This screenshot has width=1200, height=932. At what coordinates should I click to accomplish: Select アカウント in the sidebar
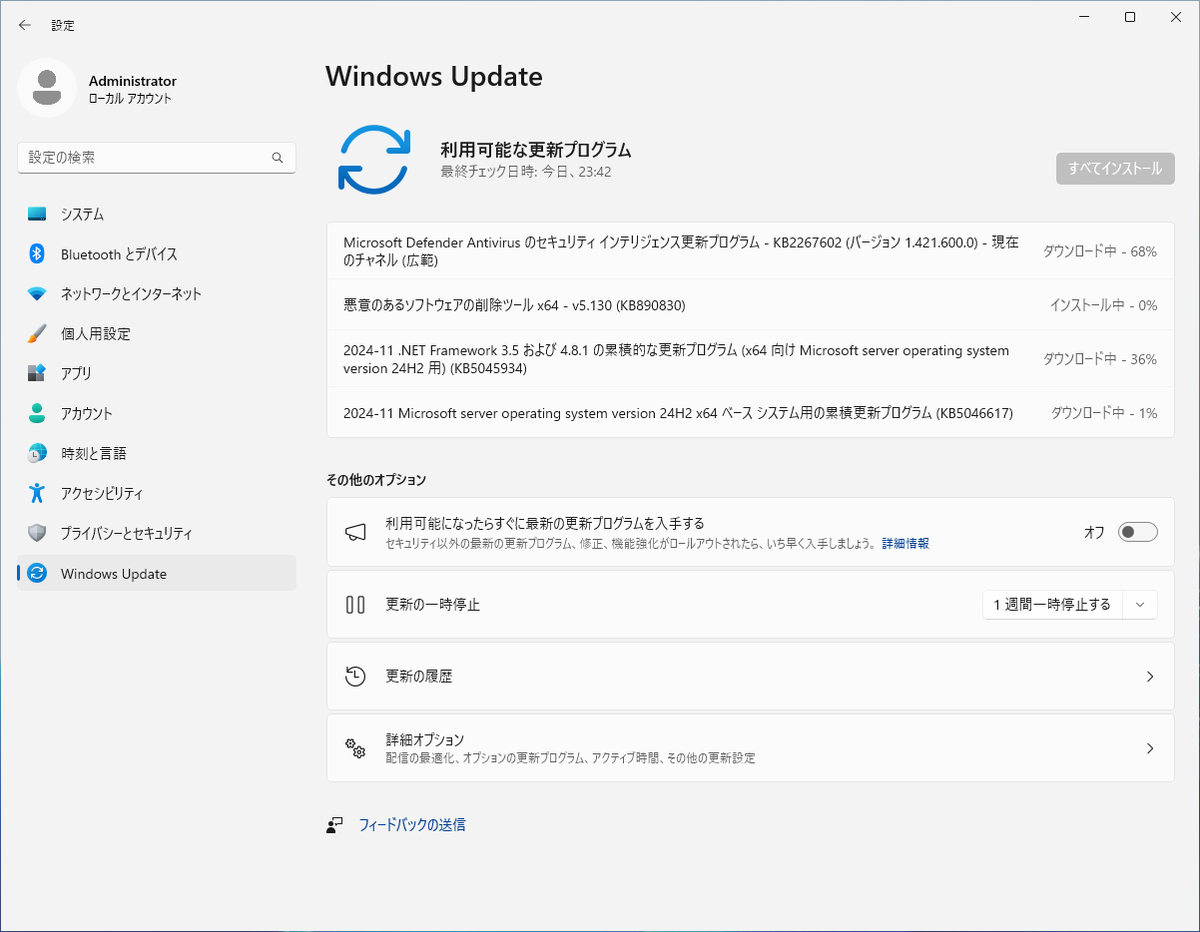click(157, 413)
